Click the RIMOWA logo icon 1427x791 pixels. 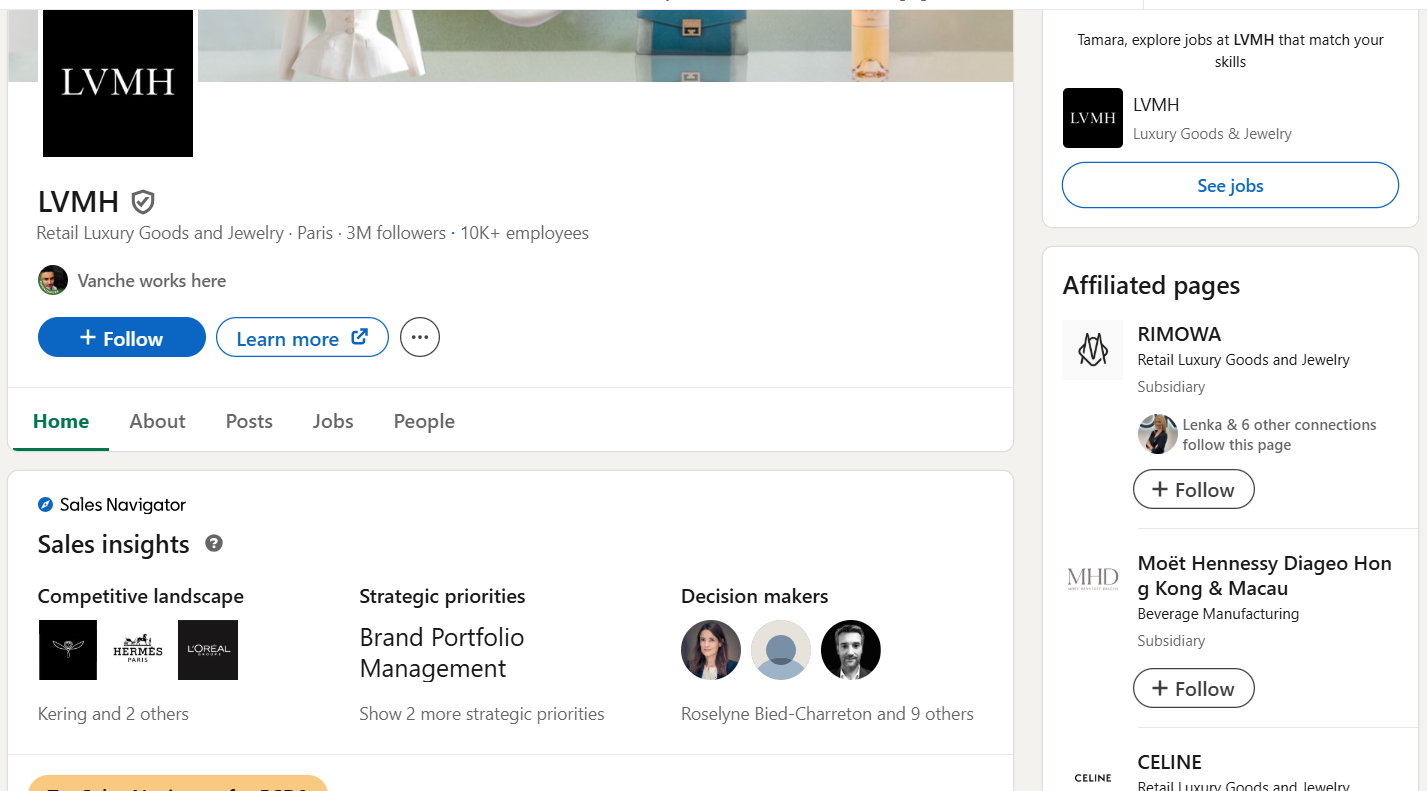click(x=1093, y=350)
